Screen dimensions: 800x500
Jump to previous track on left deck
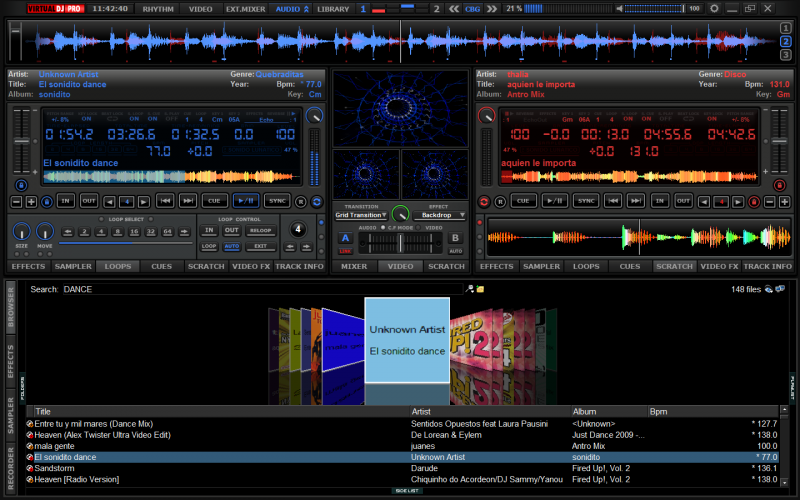coord(165,201)
